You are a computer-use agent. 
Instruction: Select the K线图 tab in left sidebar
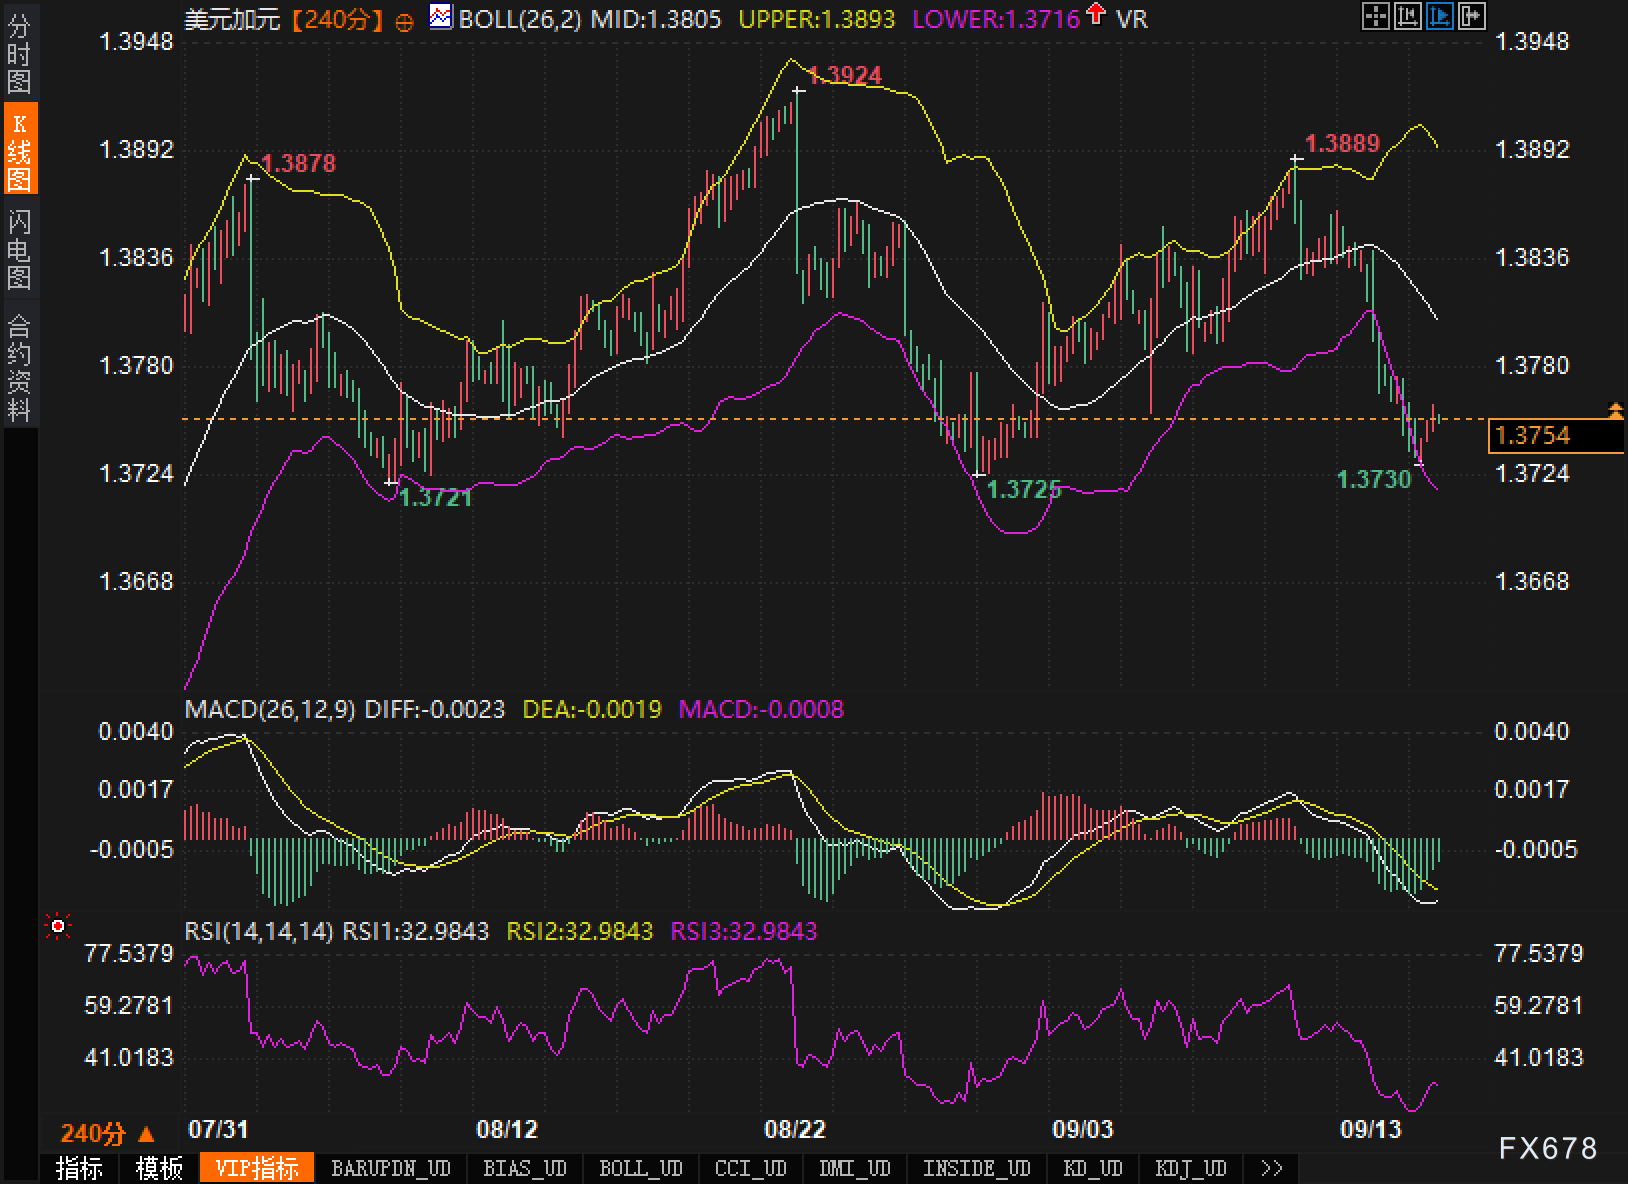(19, 150)
